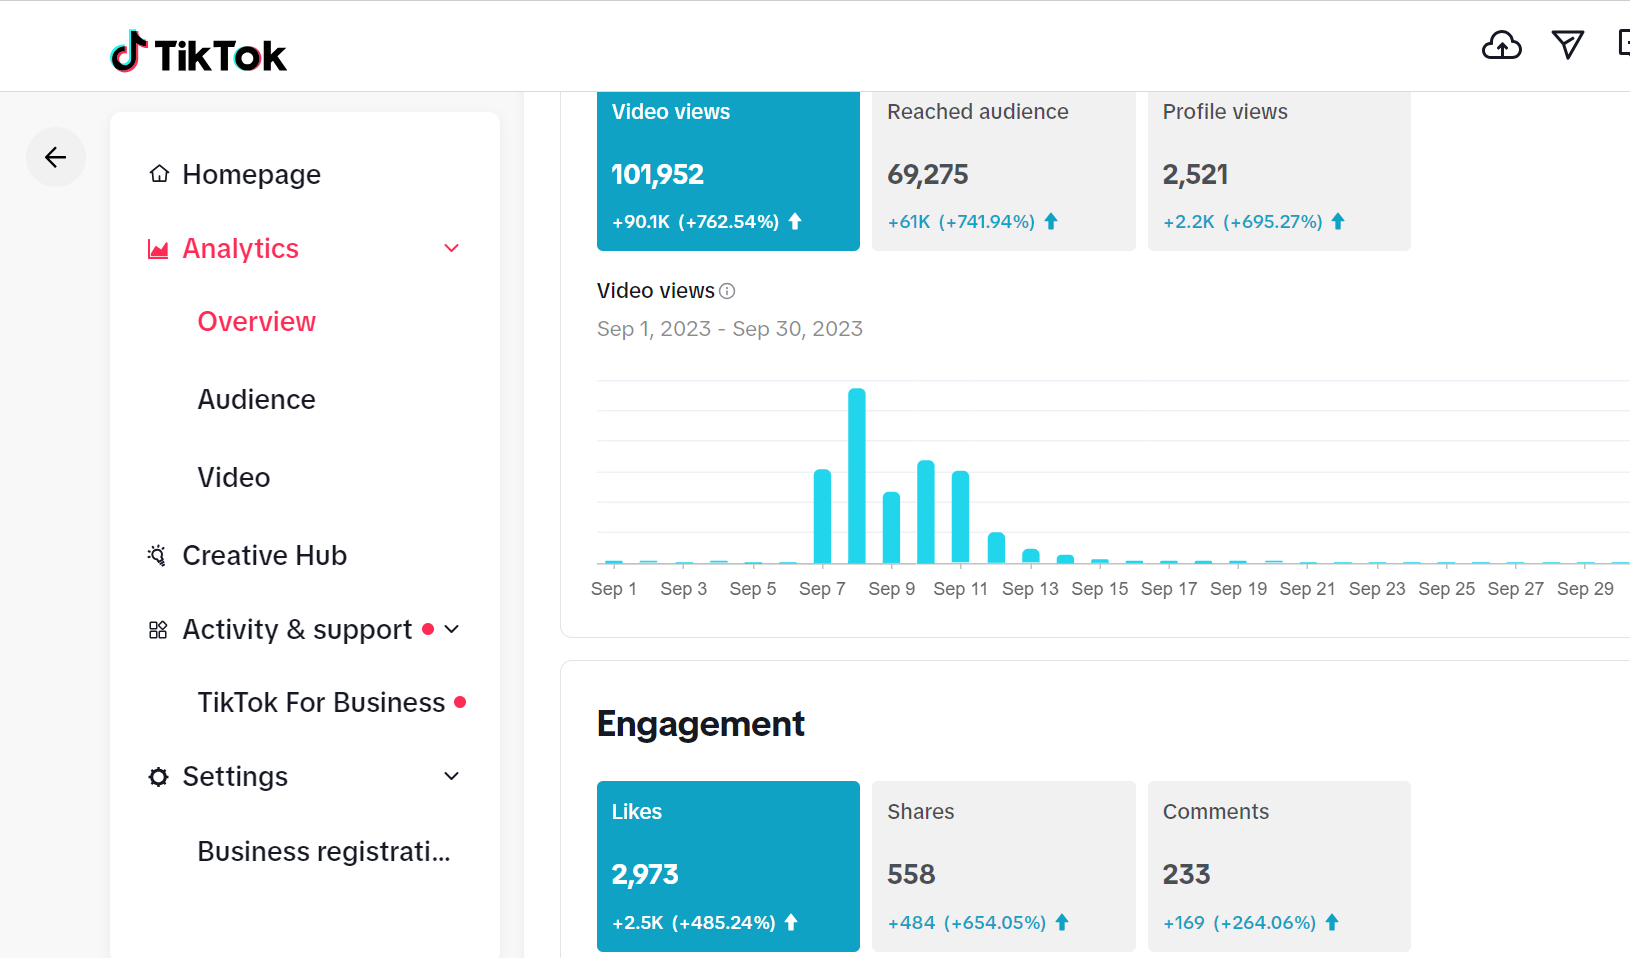Open the messages paper-plane icon

point(1567,44)
